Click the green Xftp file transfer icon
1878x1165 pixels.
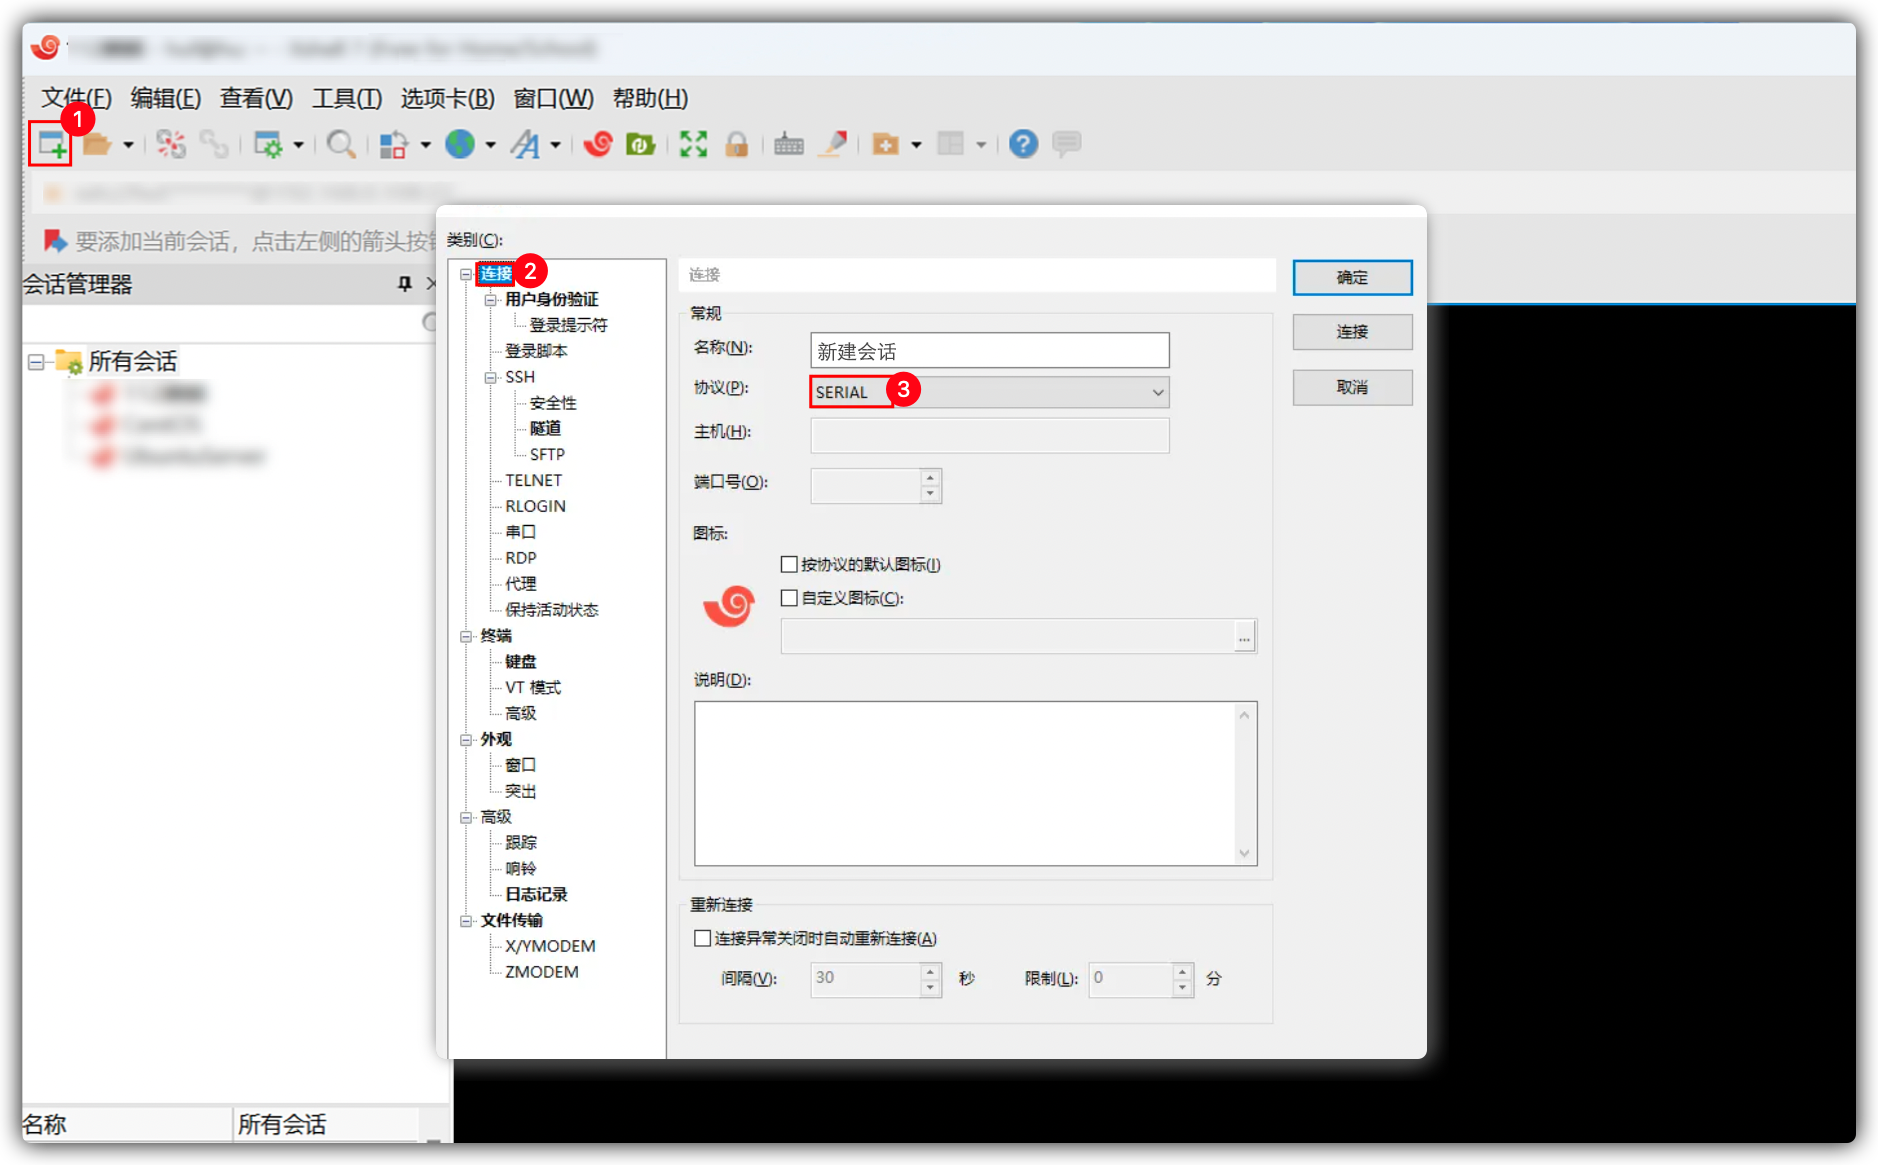[640, 145]
